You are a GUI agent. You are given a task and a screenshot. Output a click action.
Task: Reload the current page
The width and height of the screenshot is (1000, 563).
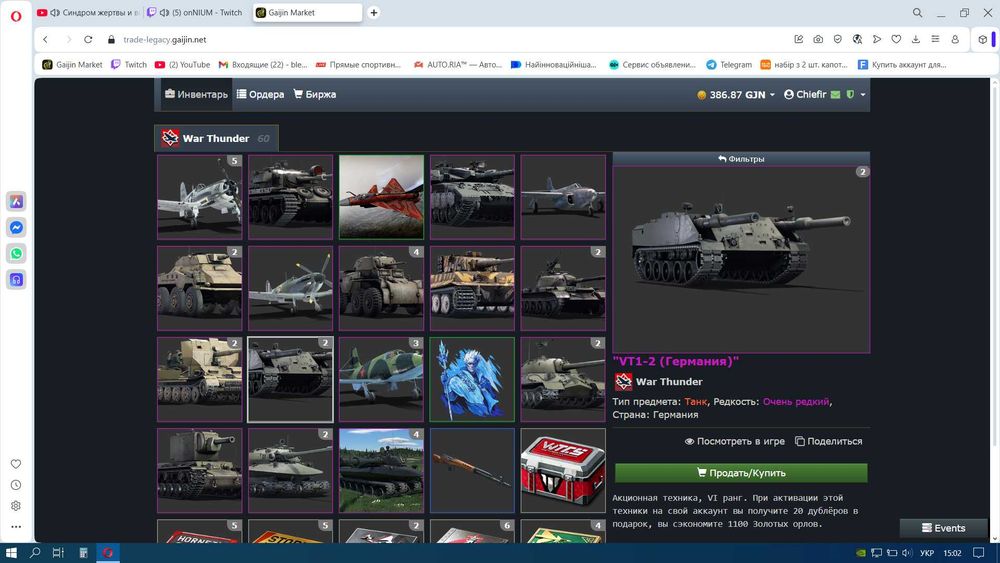click(88, 40)
